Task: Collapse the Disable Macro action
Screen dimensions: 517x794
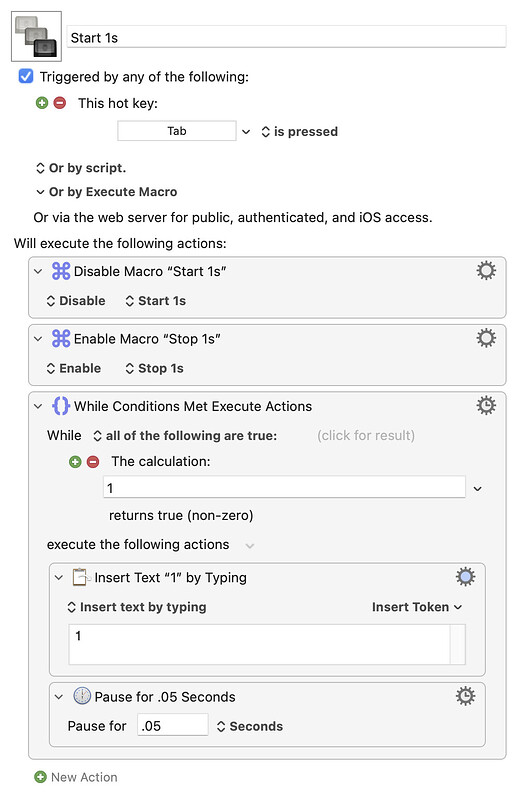Action: 38,271
